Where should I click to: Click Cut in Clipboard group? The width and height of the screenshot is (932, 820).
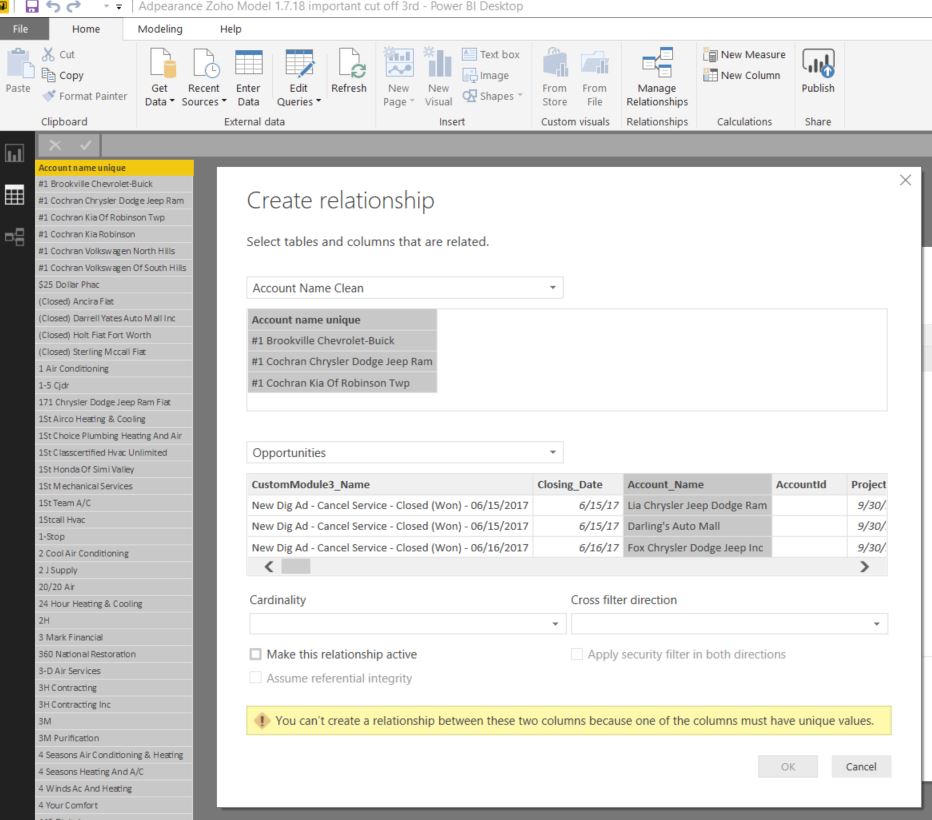tap(58, 55)
